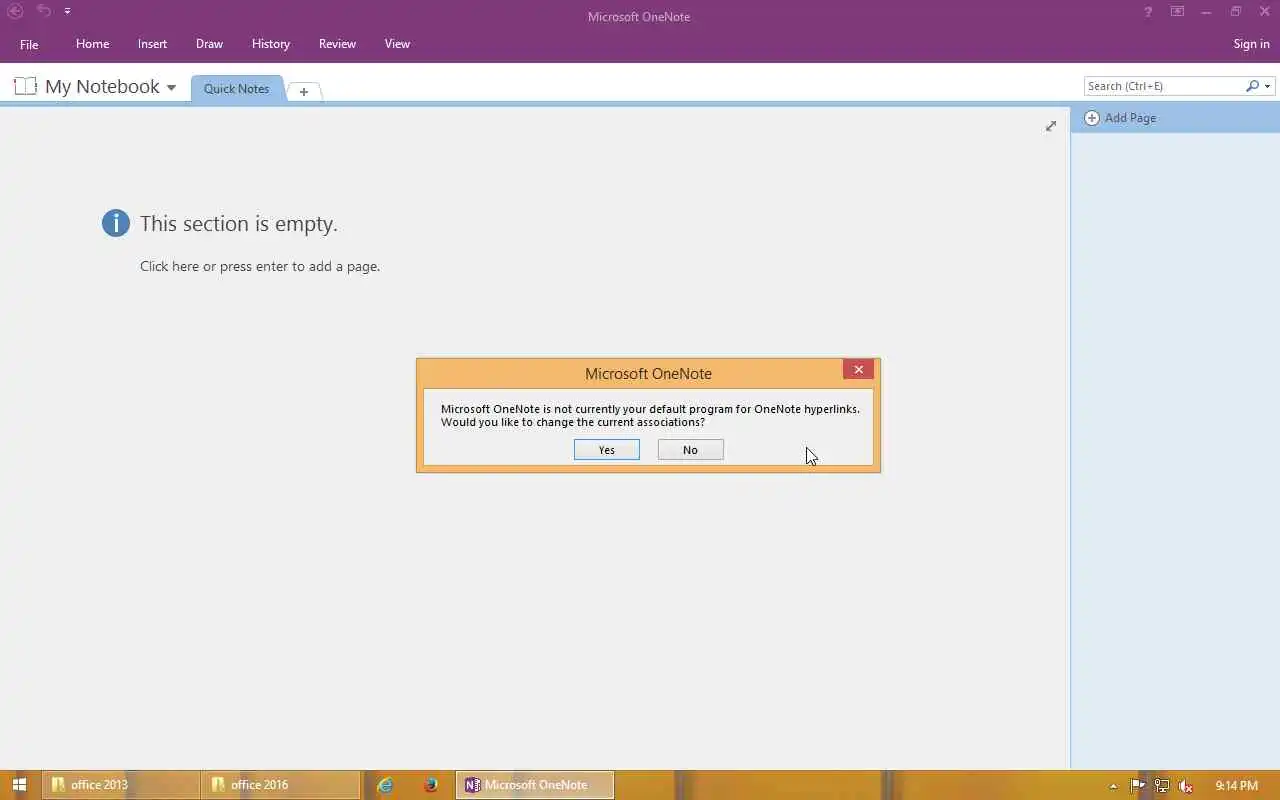
Task: Open Action Center flag icon
Action: (x=1138, y=786)
